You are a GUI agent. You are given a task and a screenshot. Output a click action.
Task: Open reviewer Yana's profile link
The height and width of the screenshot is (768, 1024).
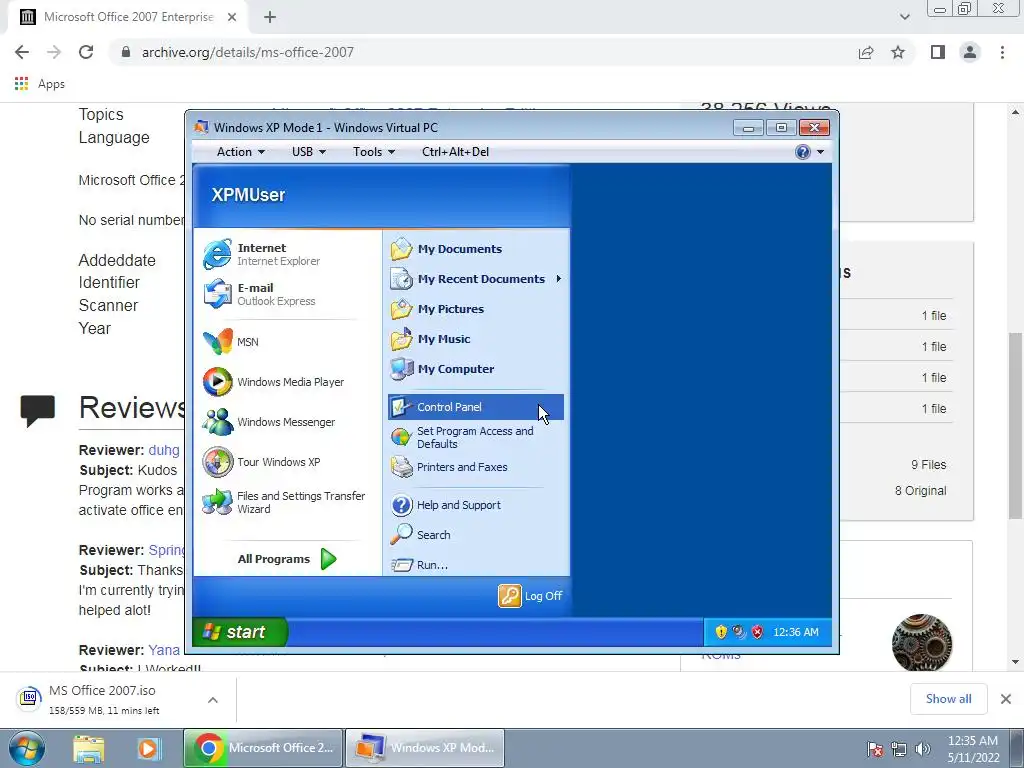coord(164,650)
